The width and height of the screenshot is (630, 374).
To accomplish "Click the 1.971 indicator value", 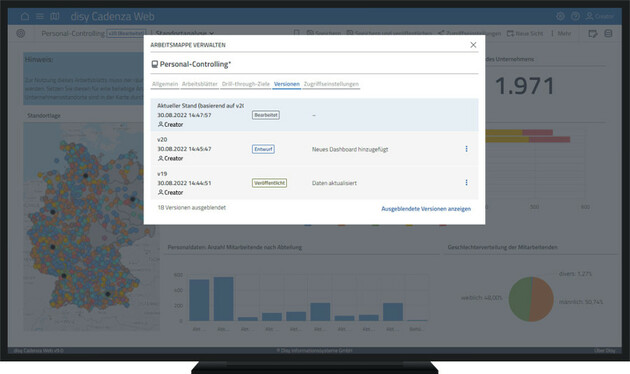I will (524, 86).
